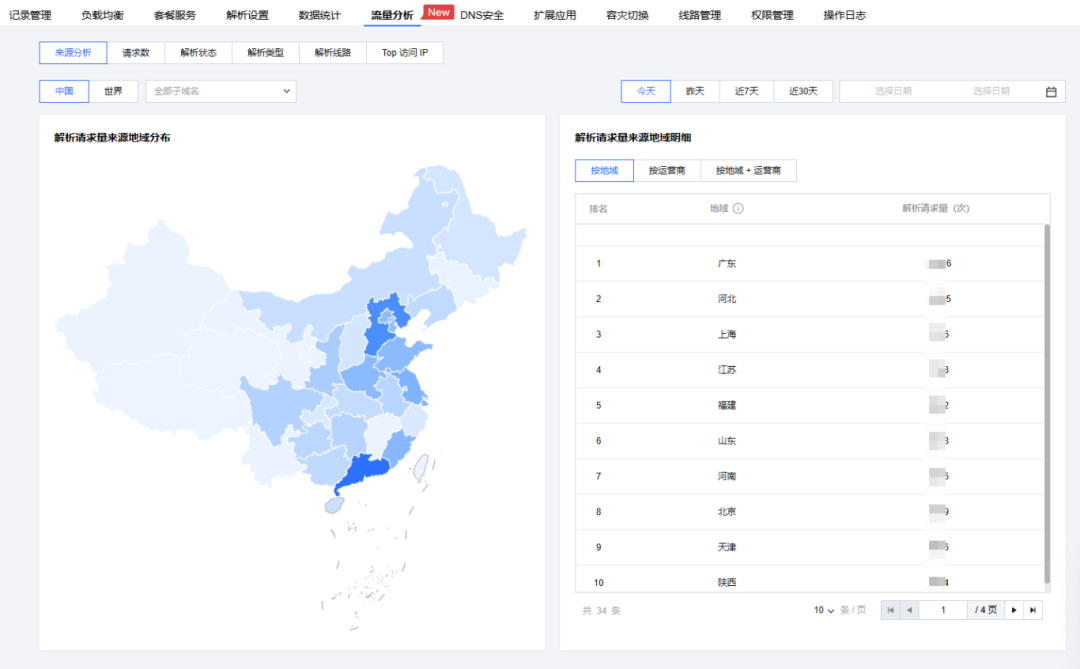1080x669 pixels.
Task: Go to the previous results page
Action: coord(909,610)
